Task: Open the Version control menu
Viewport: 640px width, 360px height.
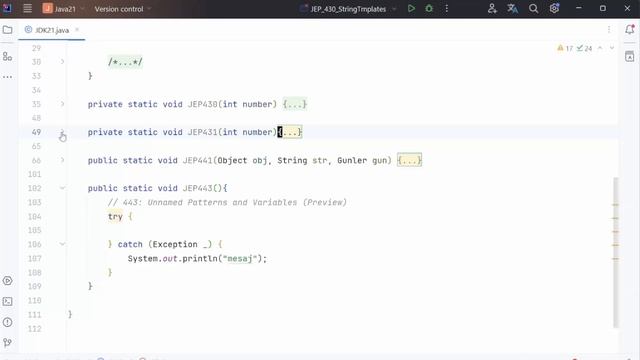Action: point(122,9)
